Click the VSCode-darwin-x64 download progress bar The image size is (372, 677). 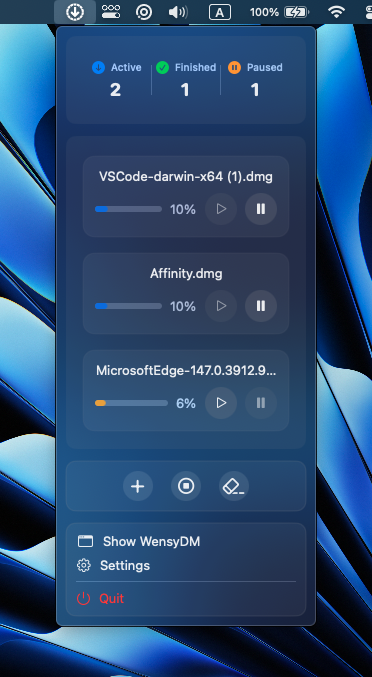(x=128, y=209)
